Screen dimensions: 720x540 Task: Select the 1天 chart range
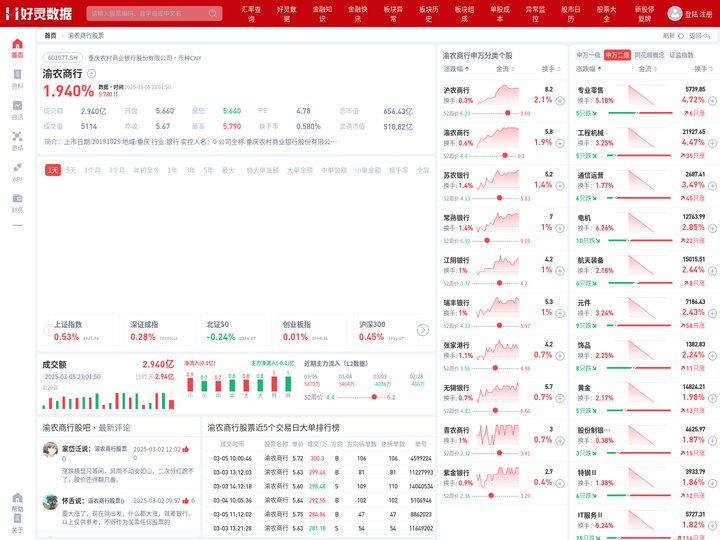point(53,170)
